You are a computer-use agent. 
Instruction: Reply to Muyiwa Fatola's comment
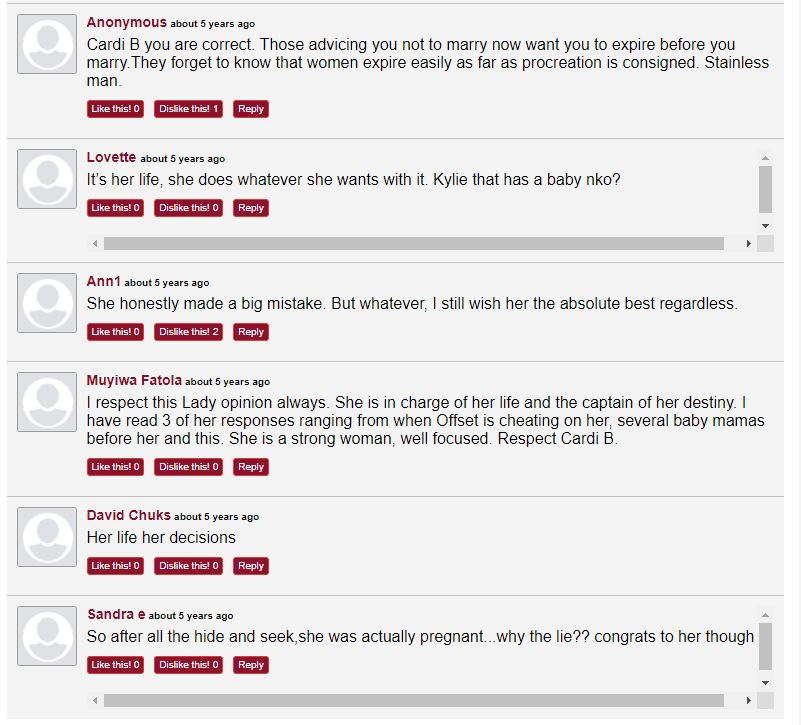point(251,467)
